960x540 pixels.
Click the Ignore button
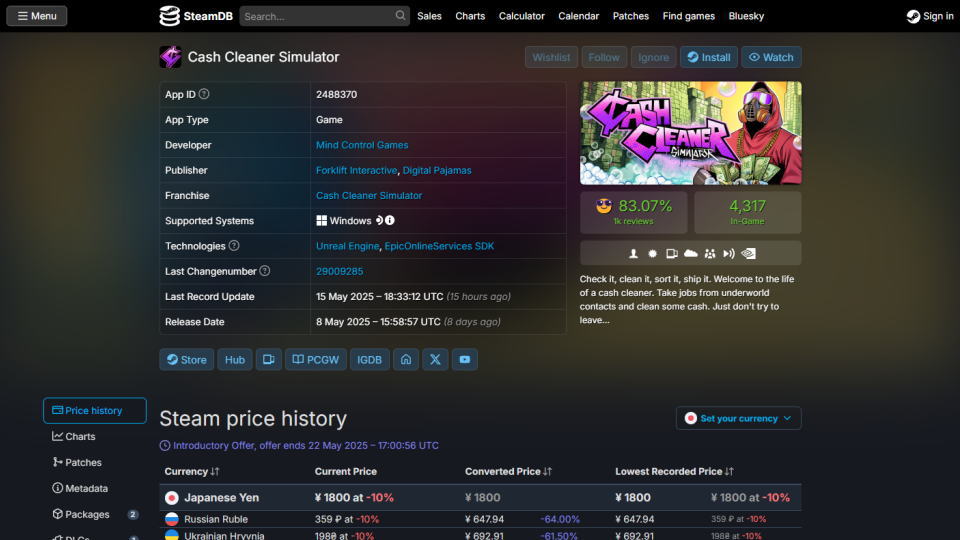pos(653,57)
